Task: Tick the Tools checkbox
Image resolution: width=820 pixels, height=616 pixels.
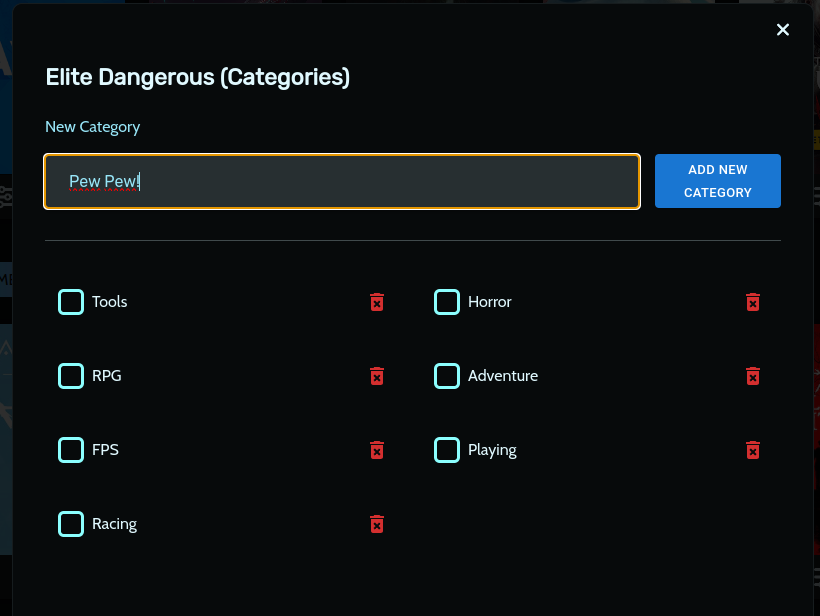Action: click(x=71, y=302)
